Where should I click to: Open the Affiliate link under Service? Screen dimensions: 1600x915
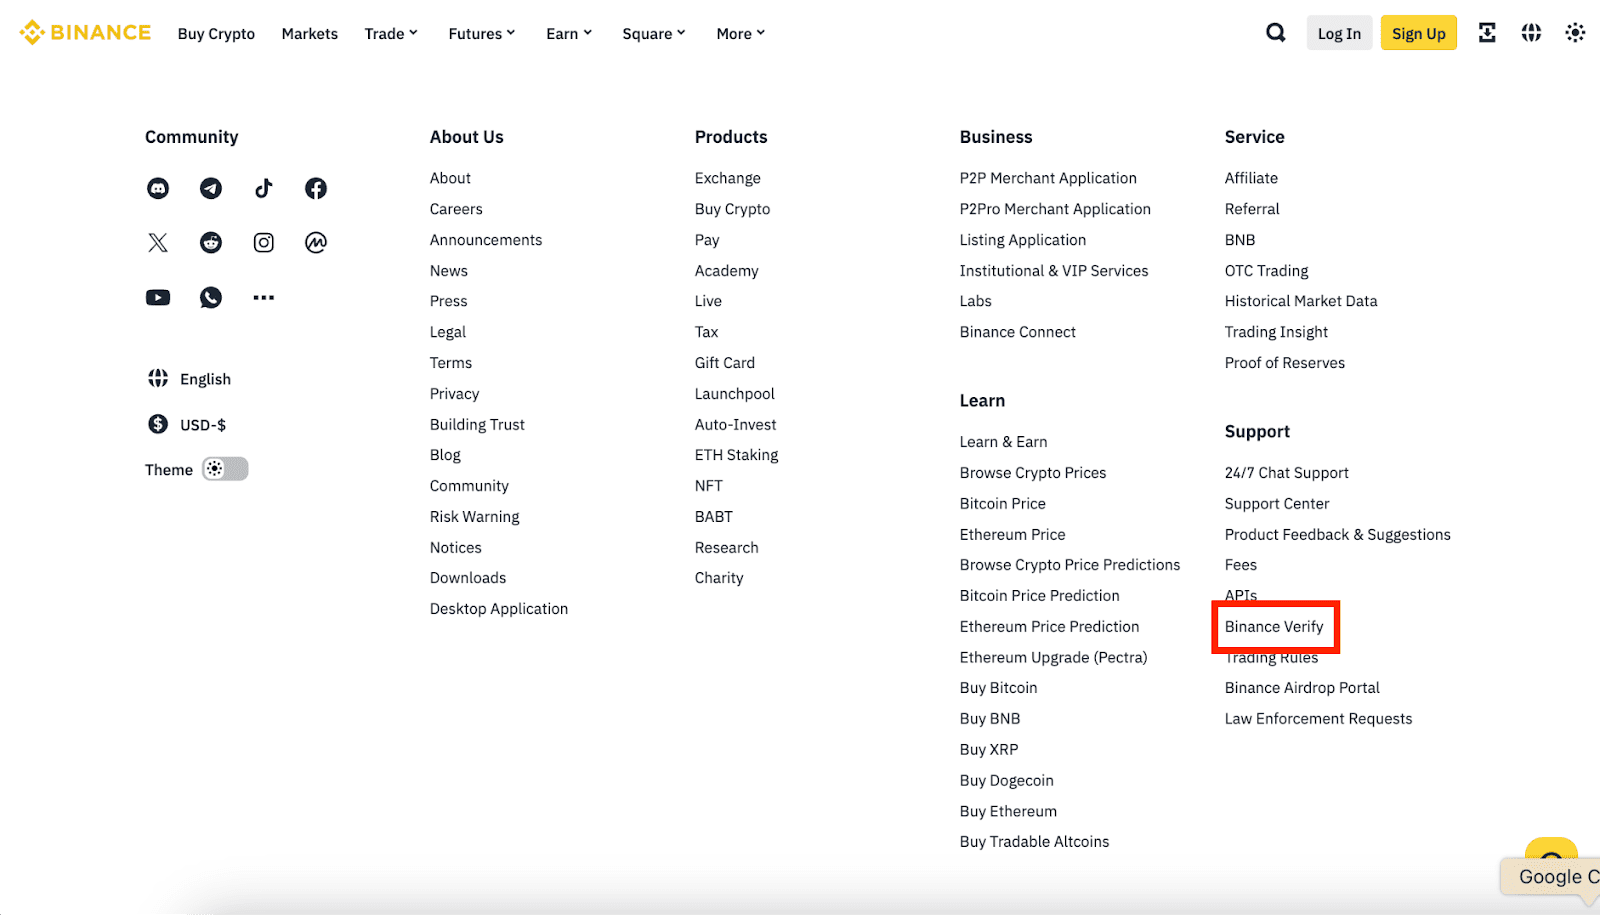[1251, 178]
